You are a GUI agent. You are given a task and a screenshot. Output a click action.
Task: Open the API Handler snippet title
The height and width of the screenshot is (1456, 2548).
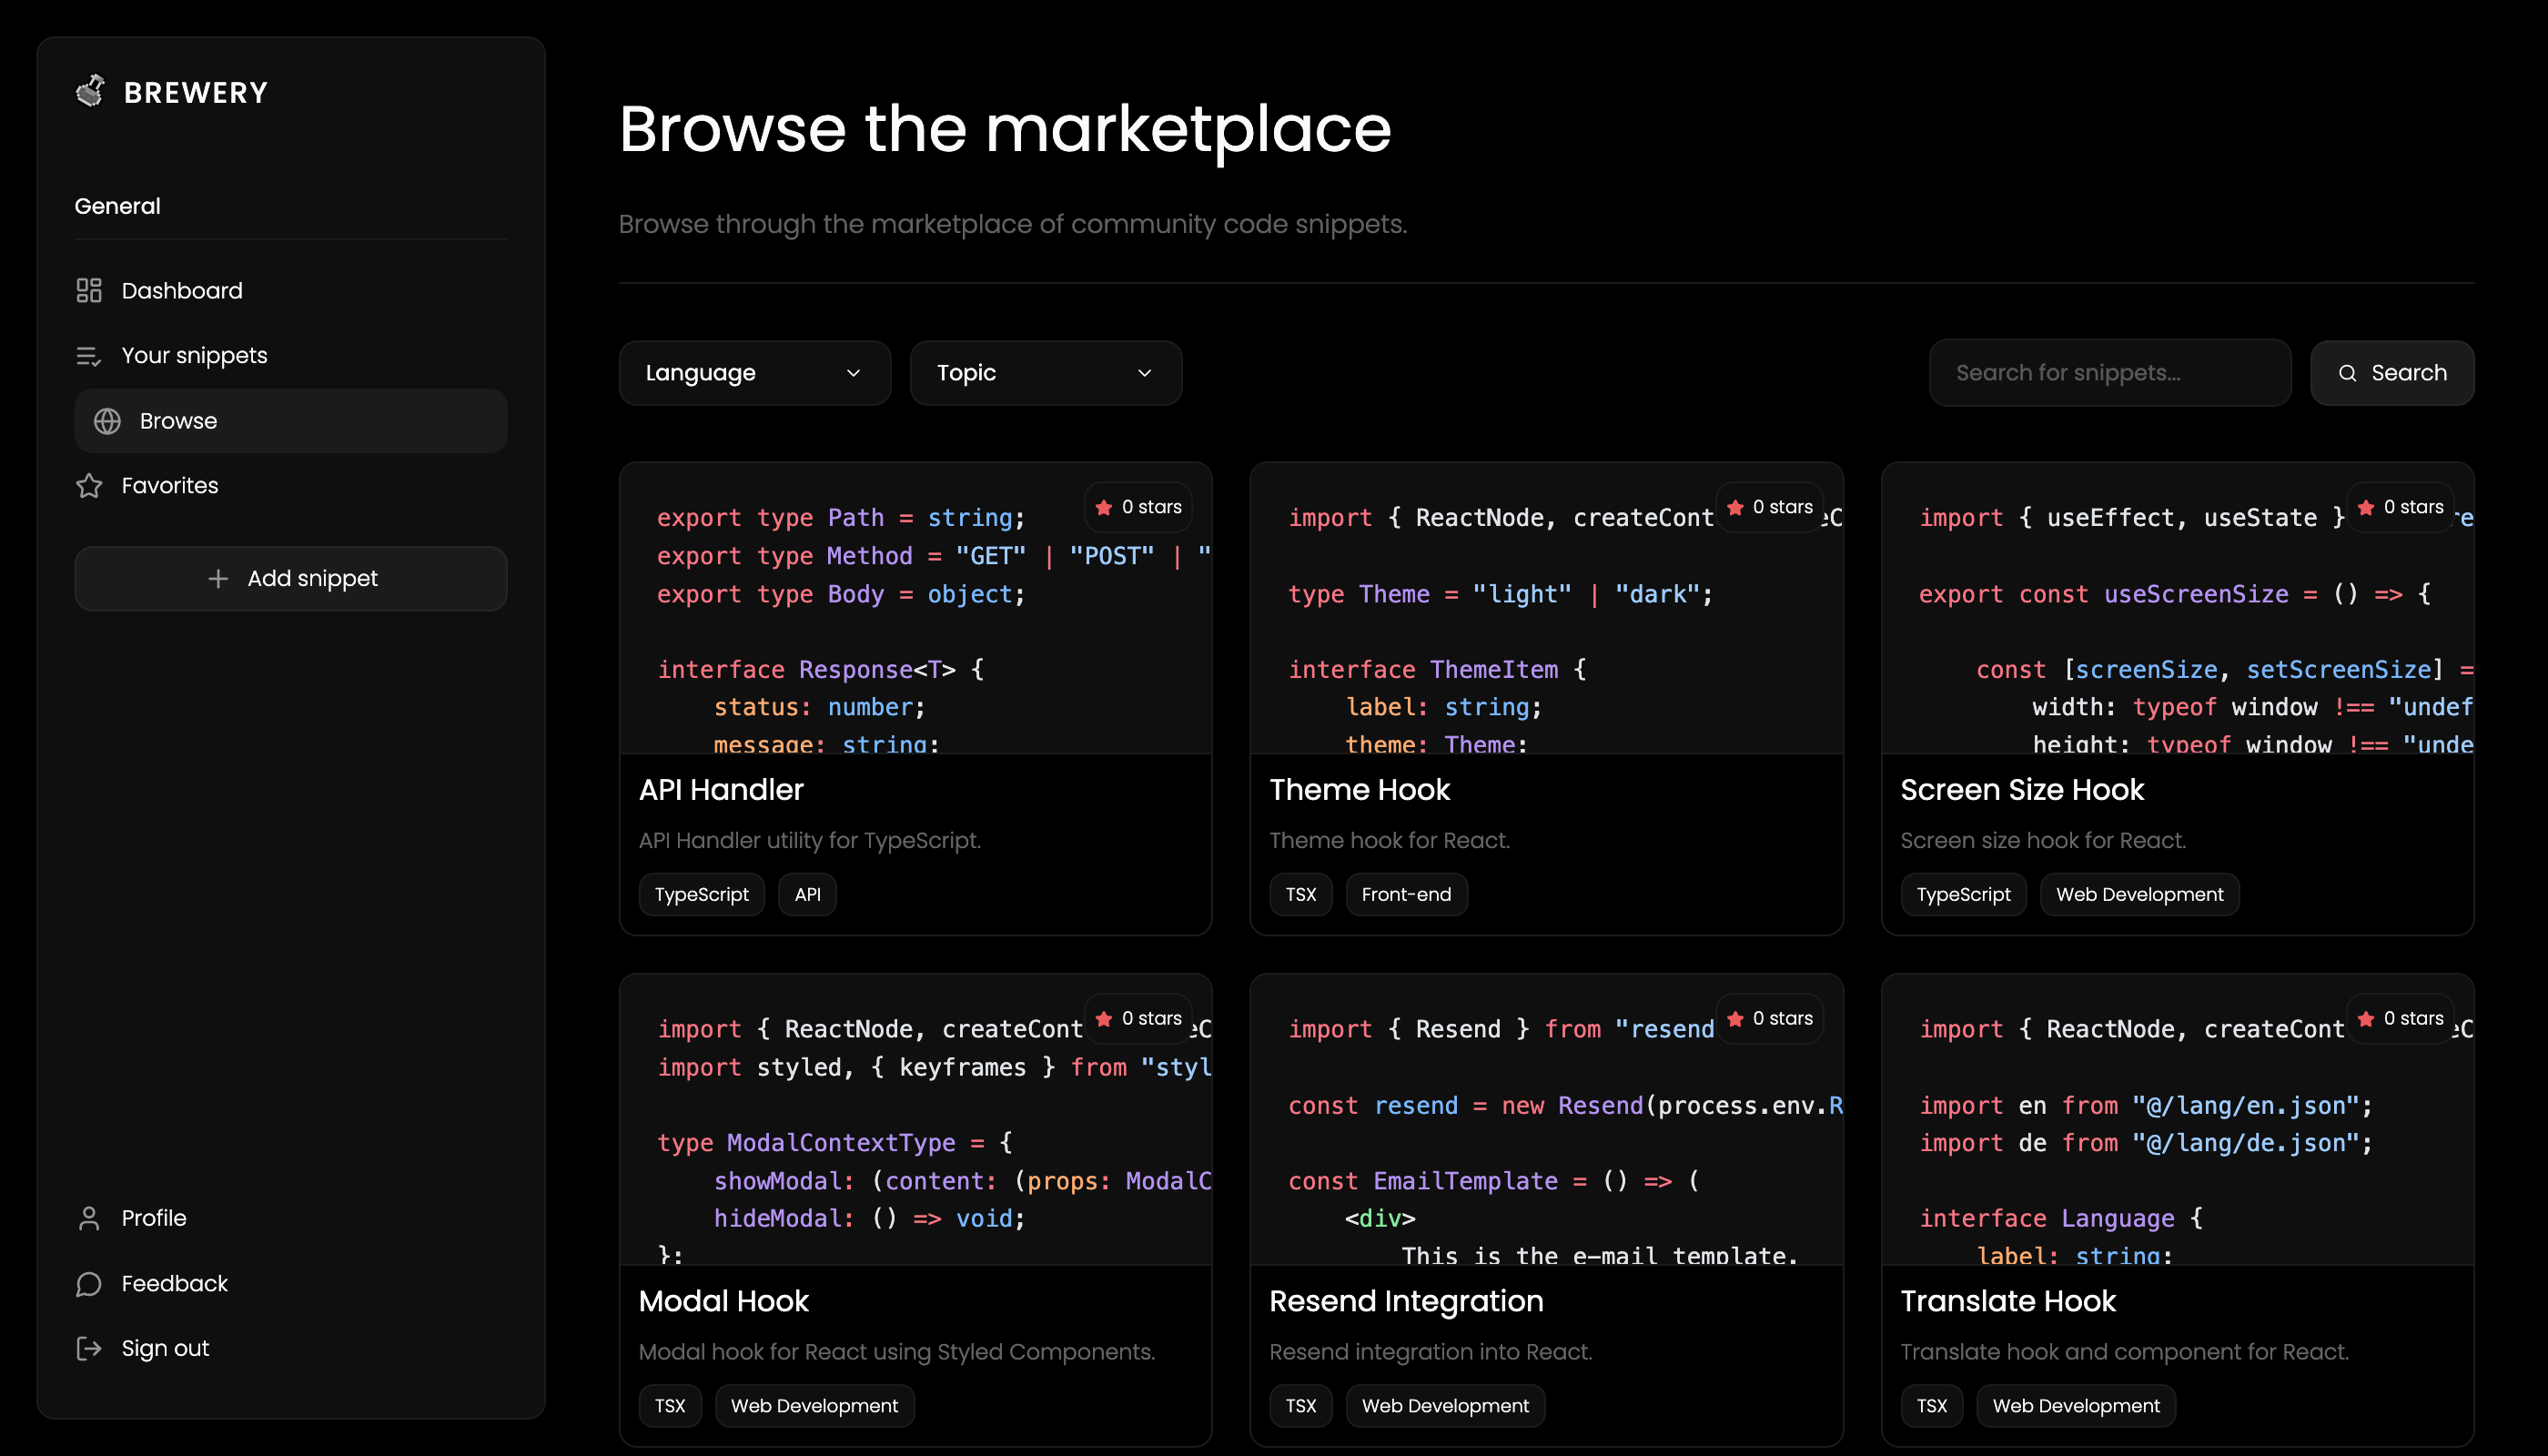pyautogui.click(x=721, y=790)
